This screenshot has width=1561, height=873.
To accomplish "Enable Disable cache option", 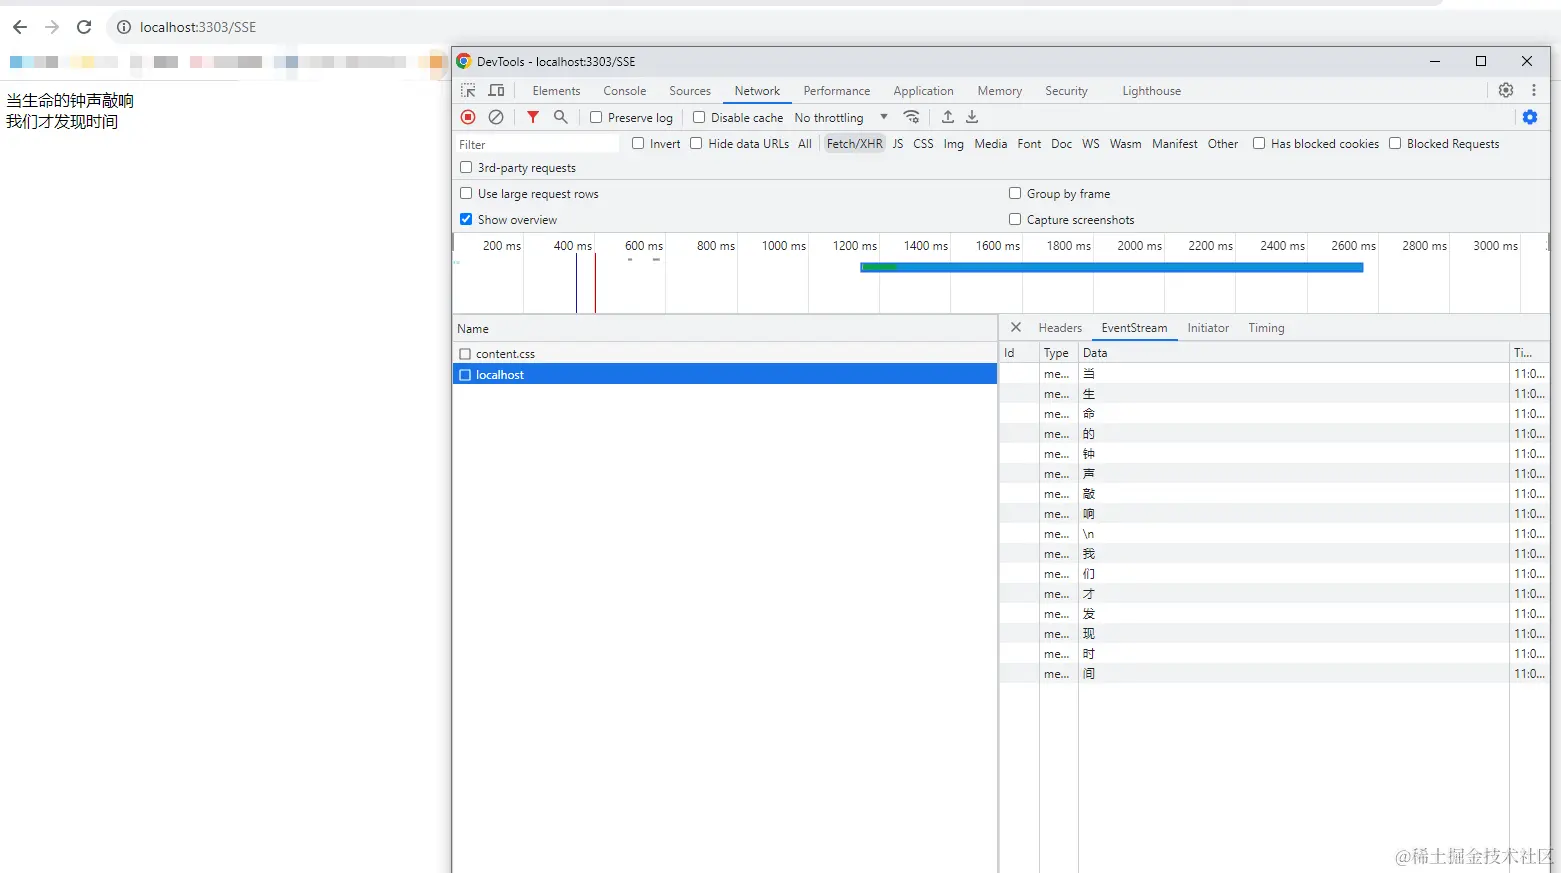I will pos(699,117).
